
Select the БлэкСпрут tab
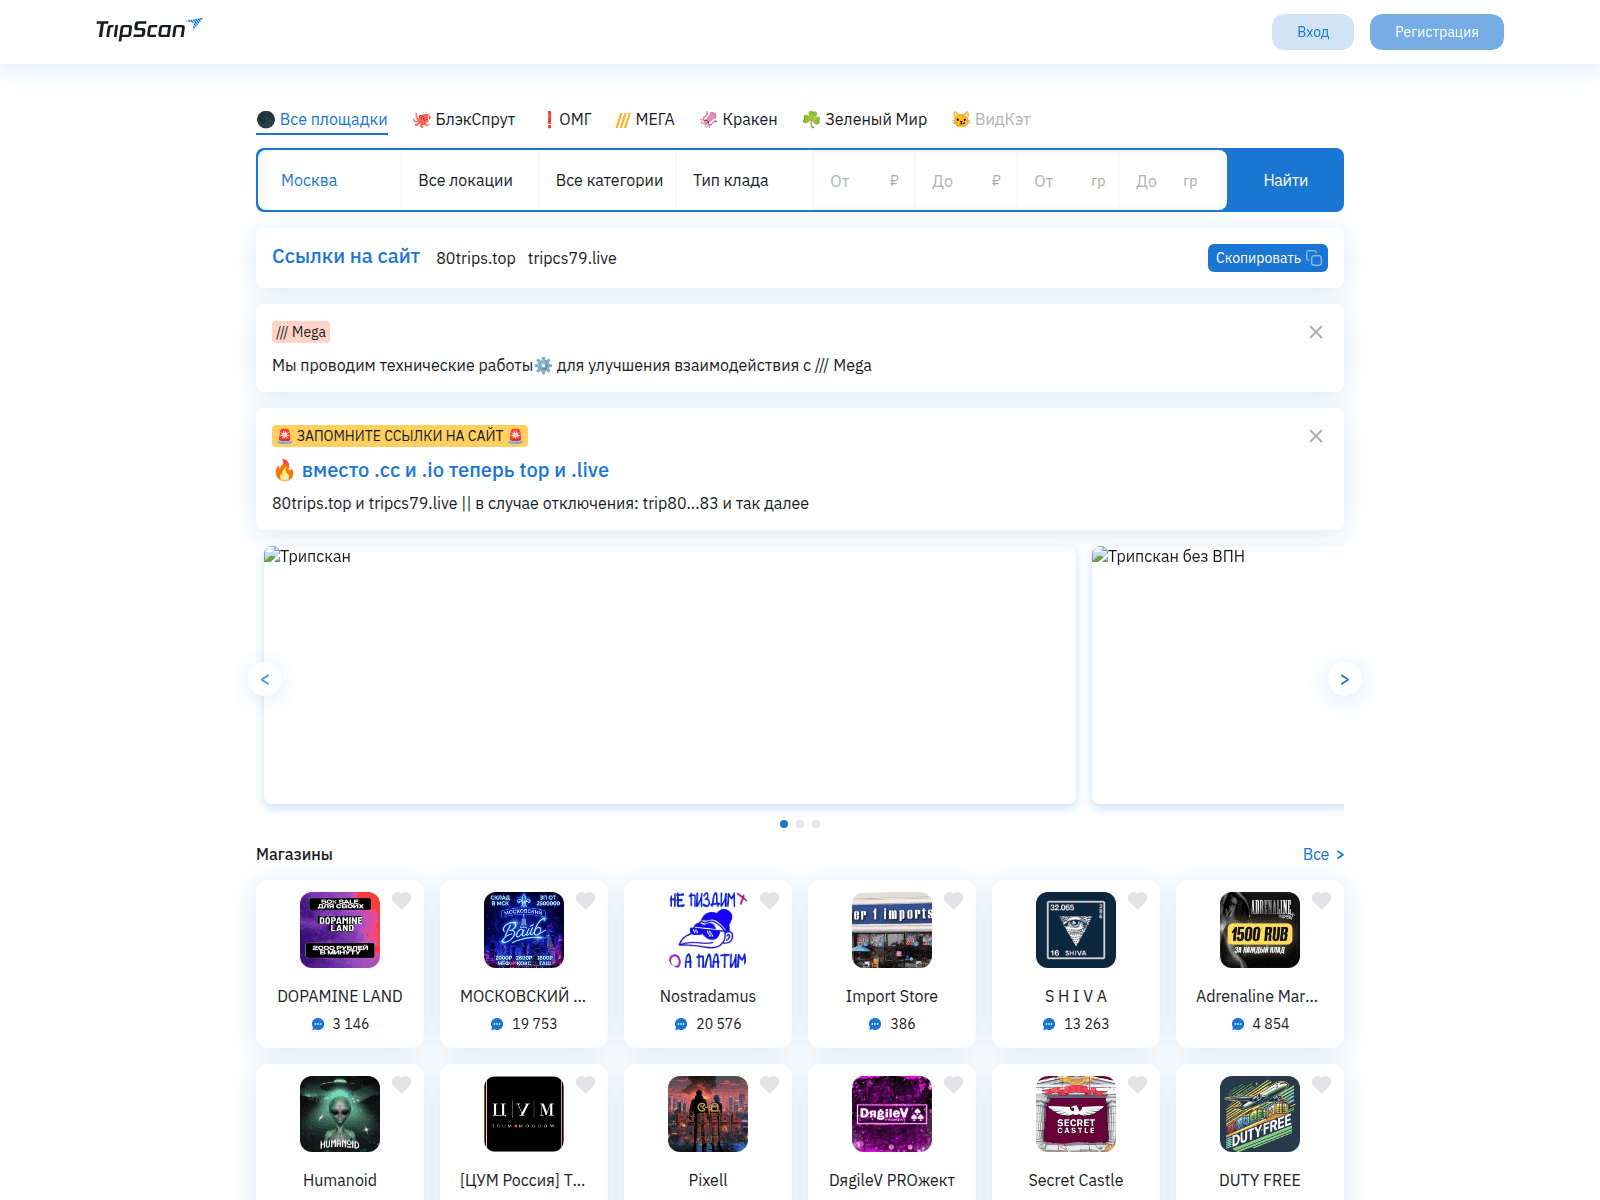tap(464, 119)
